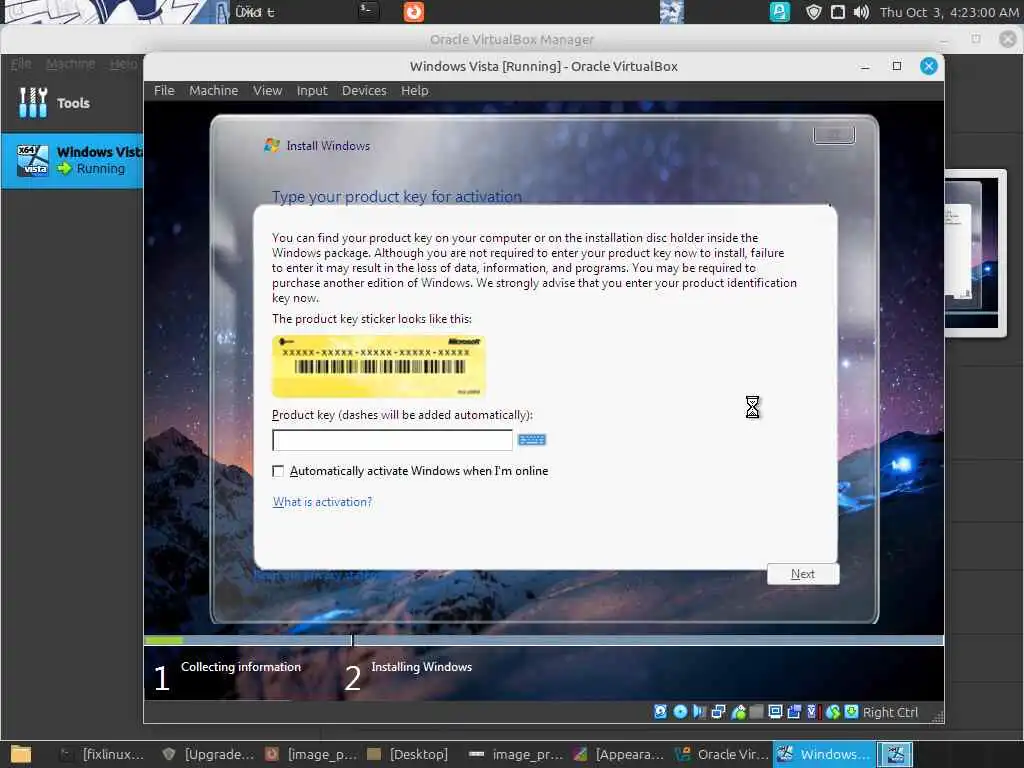Switch to the [fixlinux... taskbar window

pos(103,754)
